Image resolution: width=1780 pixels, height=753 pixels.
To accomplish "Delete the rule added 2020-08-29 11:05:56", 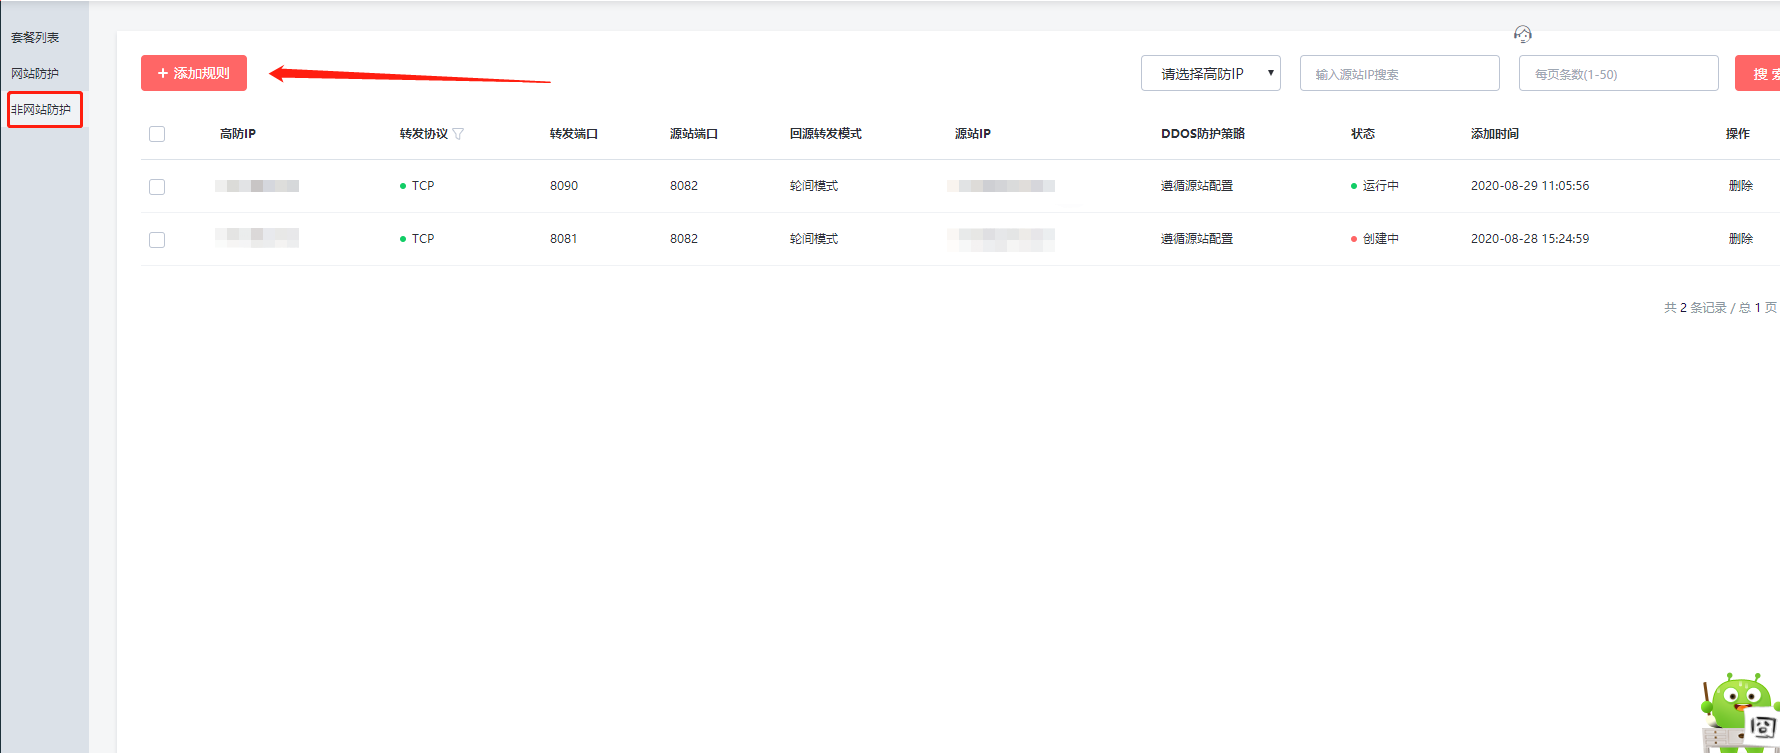I will (x=1740, y=186).
